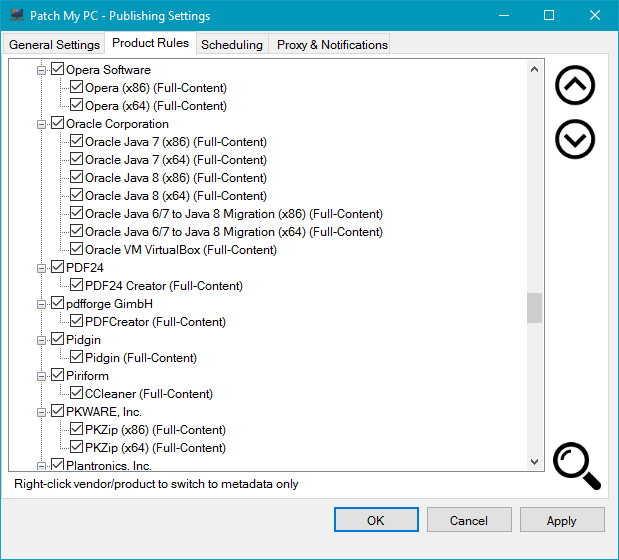Viewport: 619px width, 560px height.
Task: Select Oracle VM VirtualBox (Full-Content) label
Action: pos(181,250)
